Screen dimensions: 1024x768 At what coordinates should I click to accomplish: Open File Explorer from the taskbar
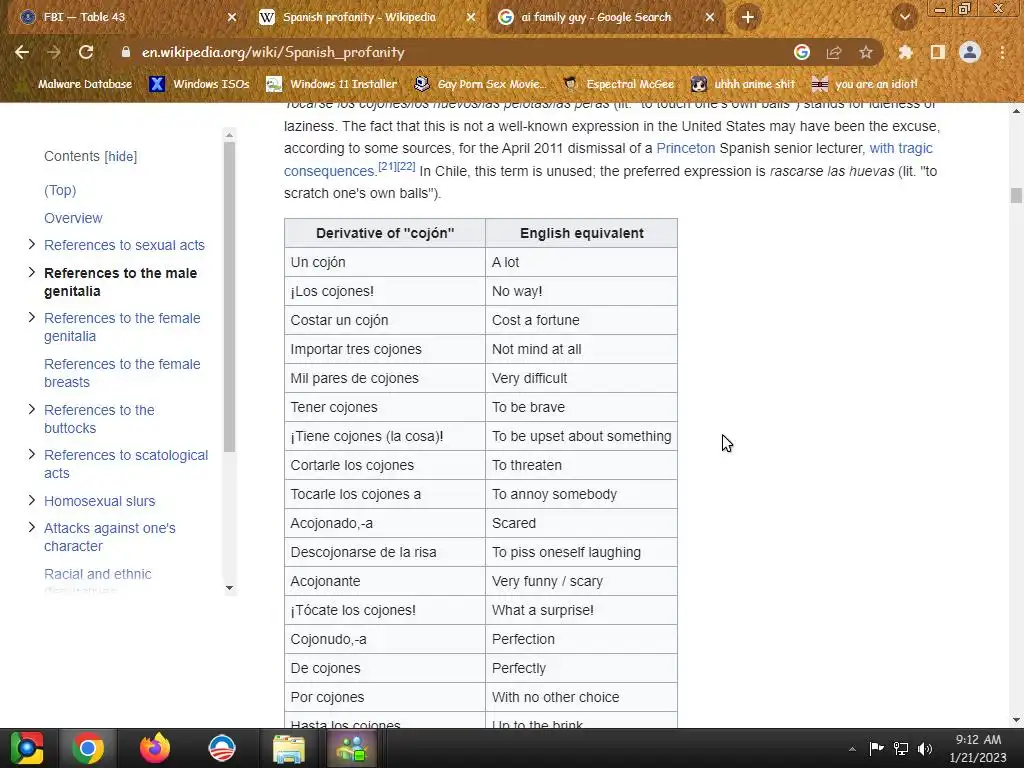coord(288,748)
